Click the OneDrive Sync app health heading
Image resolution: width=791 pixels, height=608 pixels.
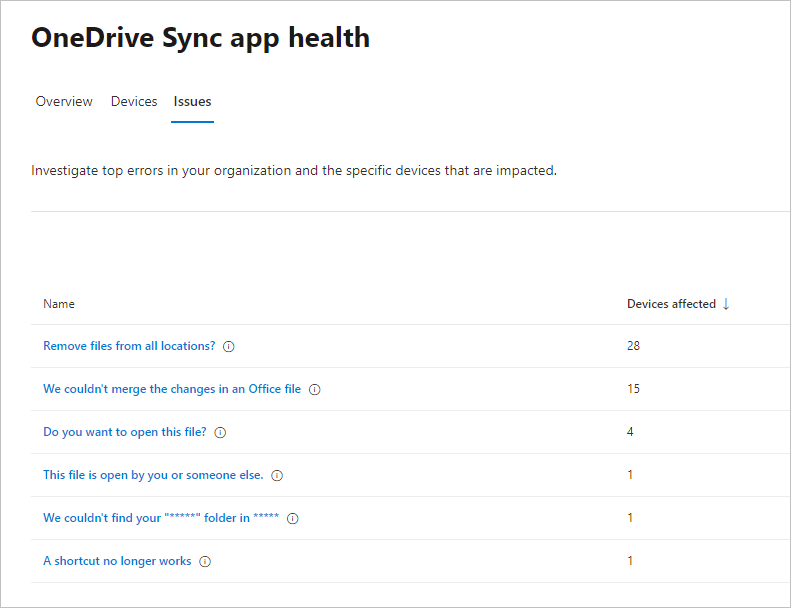pyautogui.click(x=201, y=38)
